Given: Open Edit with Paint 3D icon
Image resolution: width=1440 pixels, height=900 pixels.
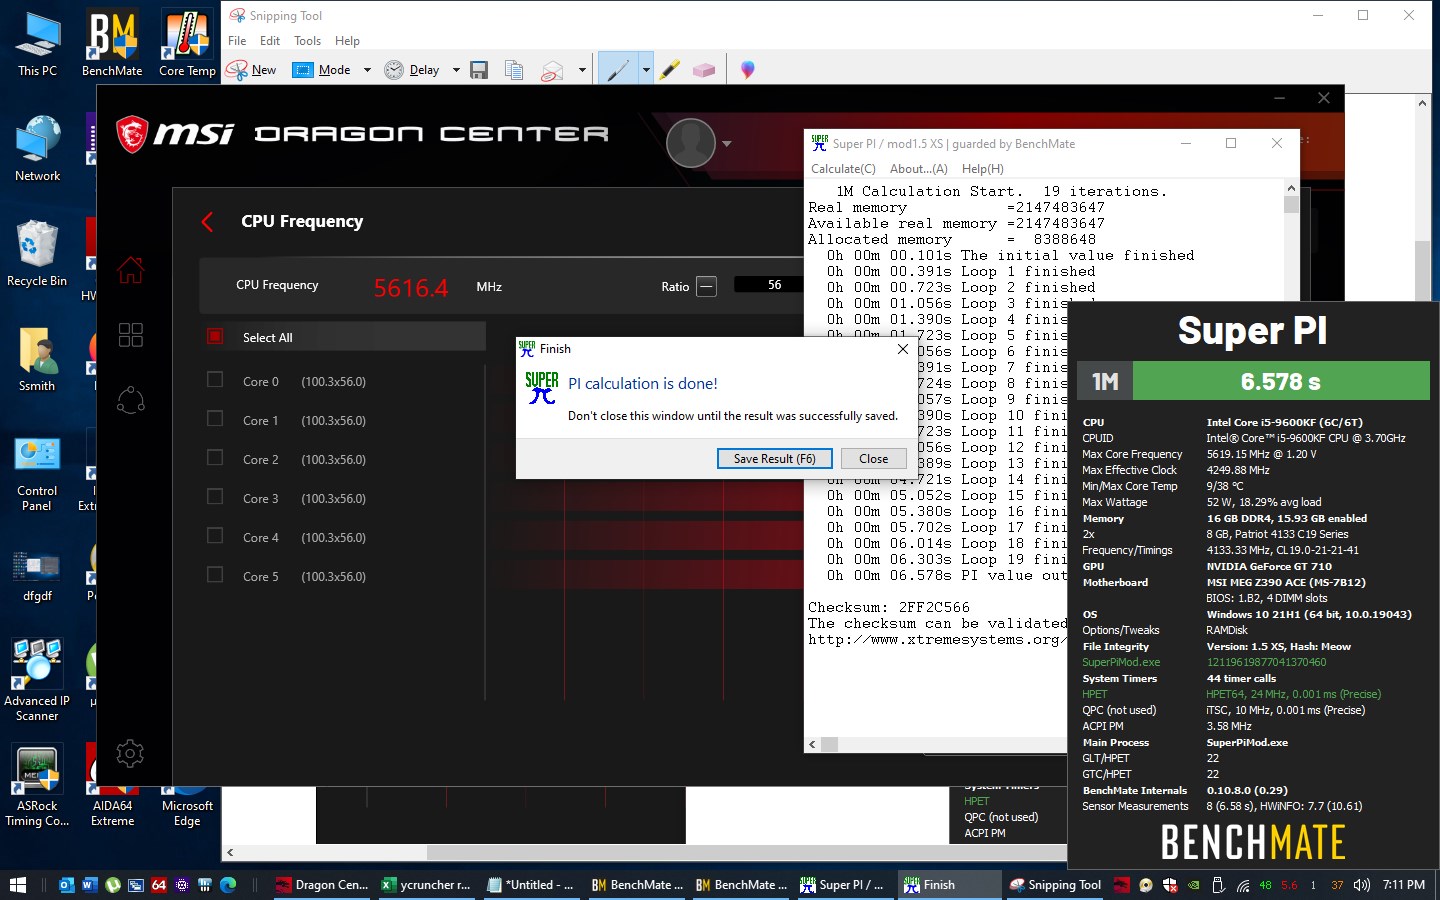Looking at the screenshot, I should [747, 70].
